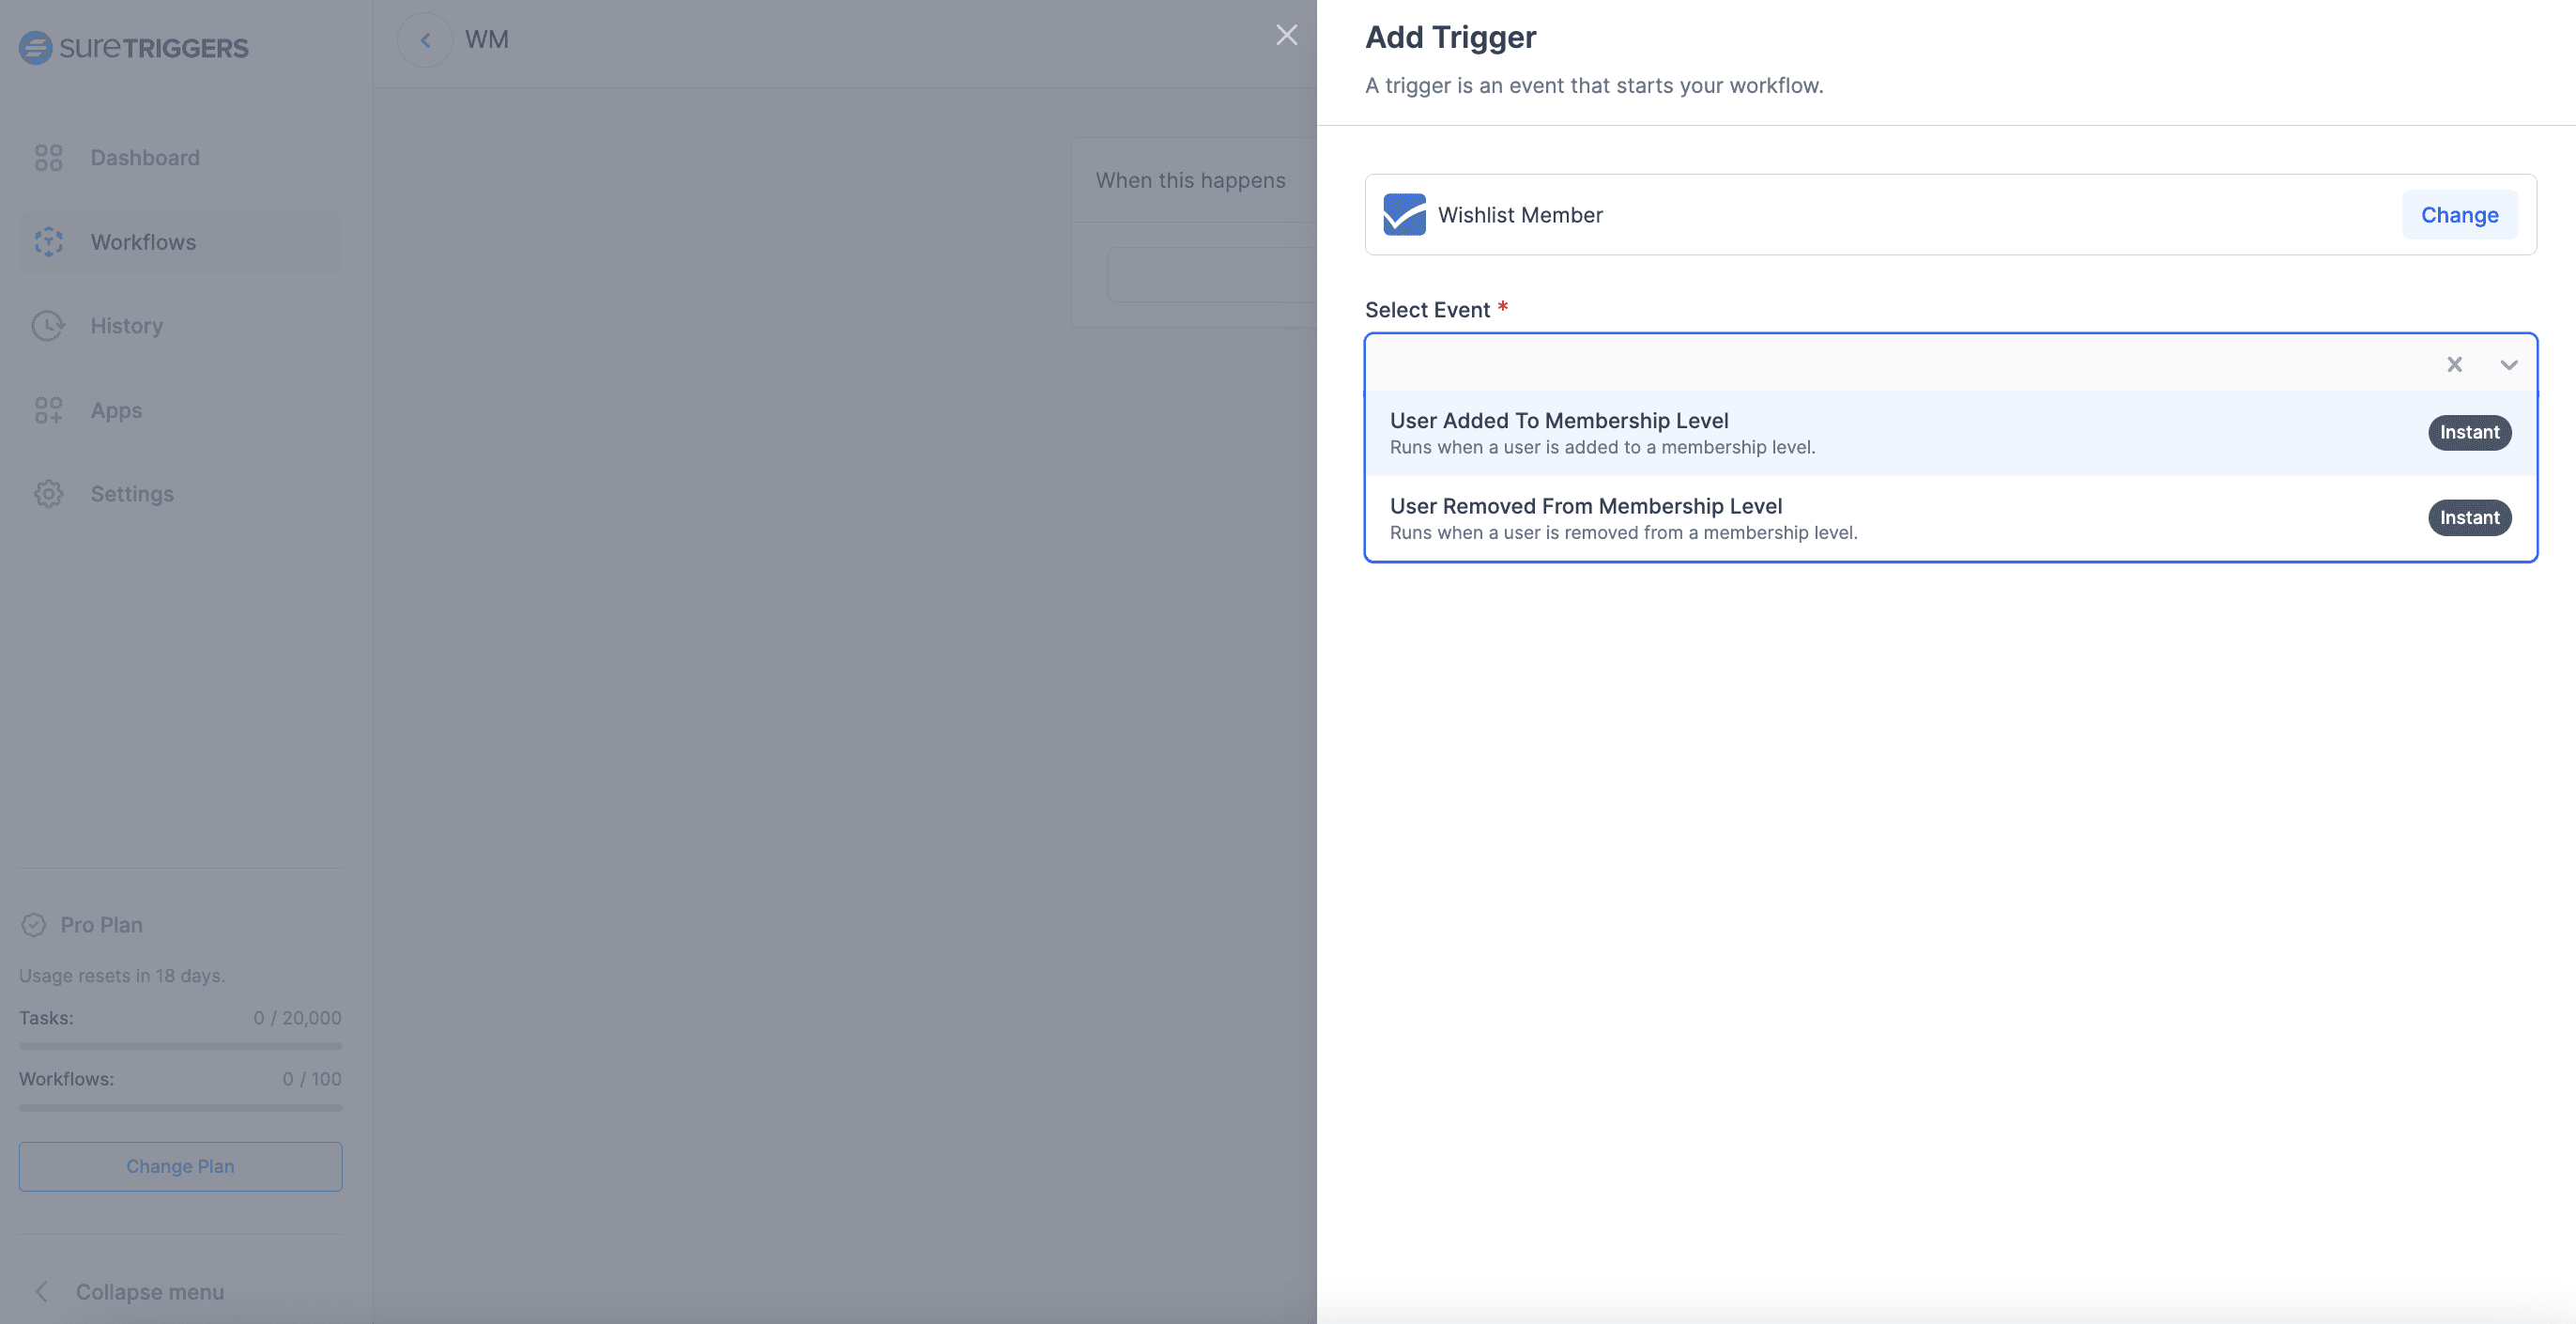Image resolution: width=2576 pixels, height=1324 pixels.
Task: Open the Apps menu item
Action: 180,410
